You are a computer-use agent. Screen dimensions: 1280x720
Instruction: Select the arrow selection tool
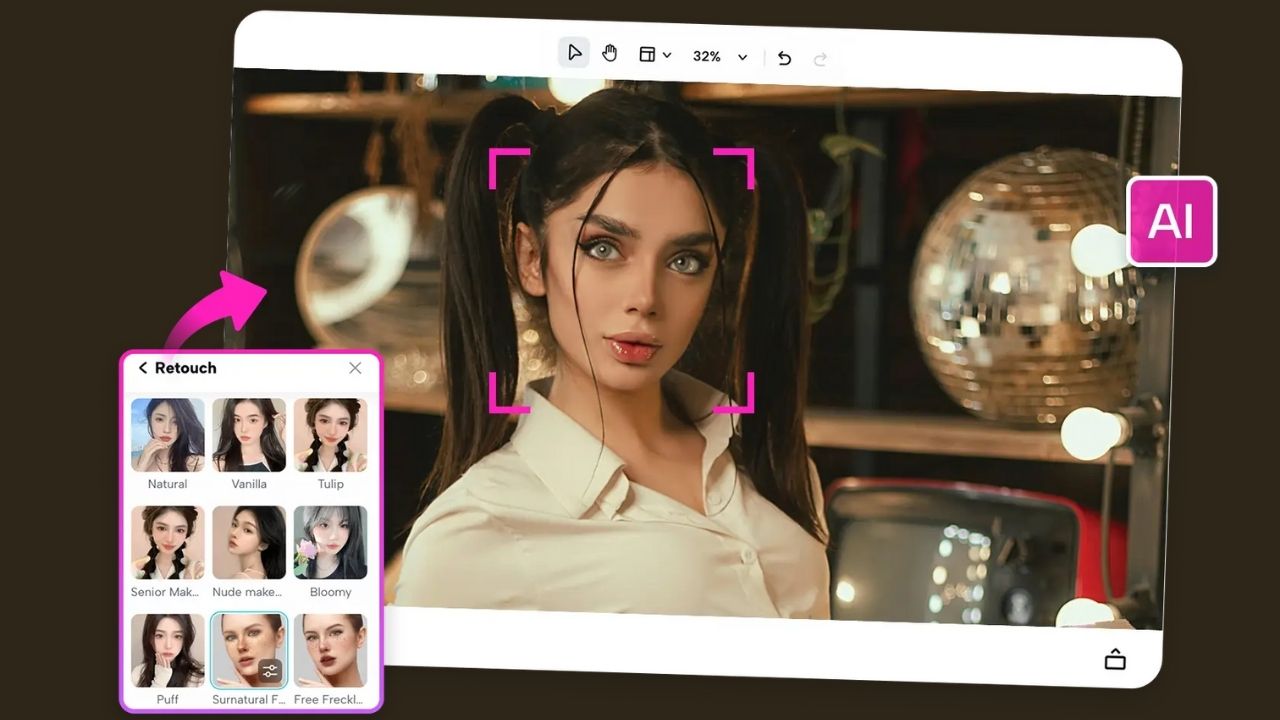click(574, 52)
